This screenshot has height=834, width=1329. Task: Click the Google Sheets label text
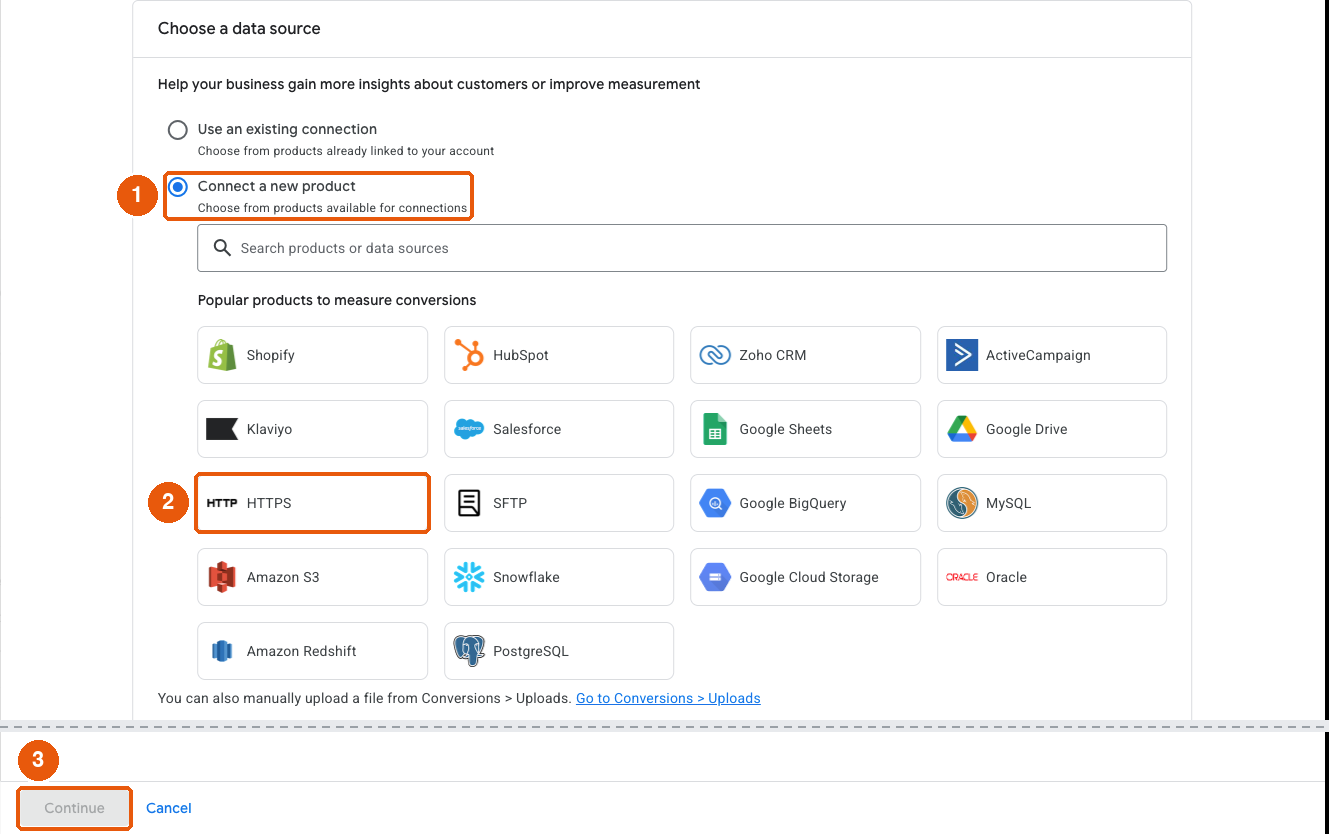coord(786,429)
